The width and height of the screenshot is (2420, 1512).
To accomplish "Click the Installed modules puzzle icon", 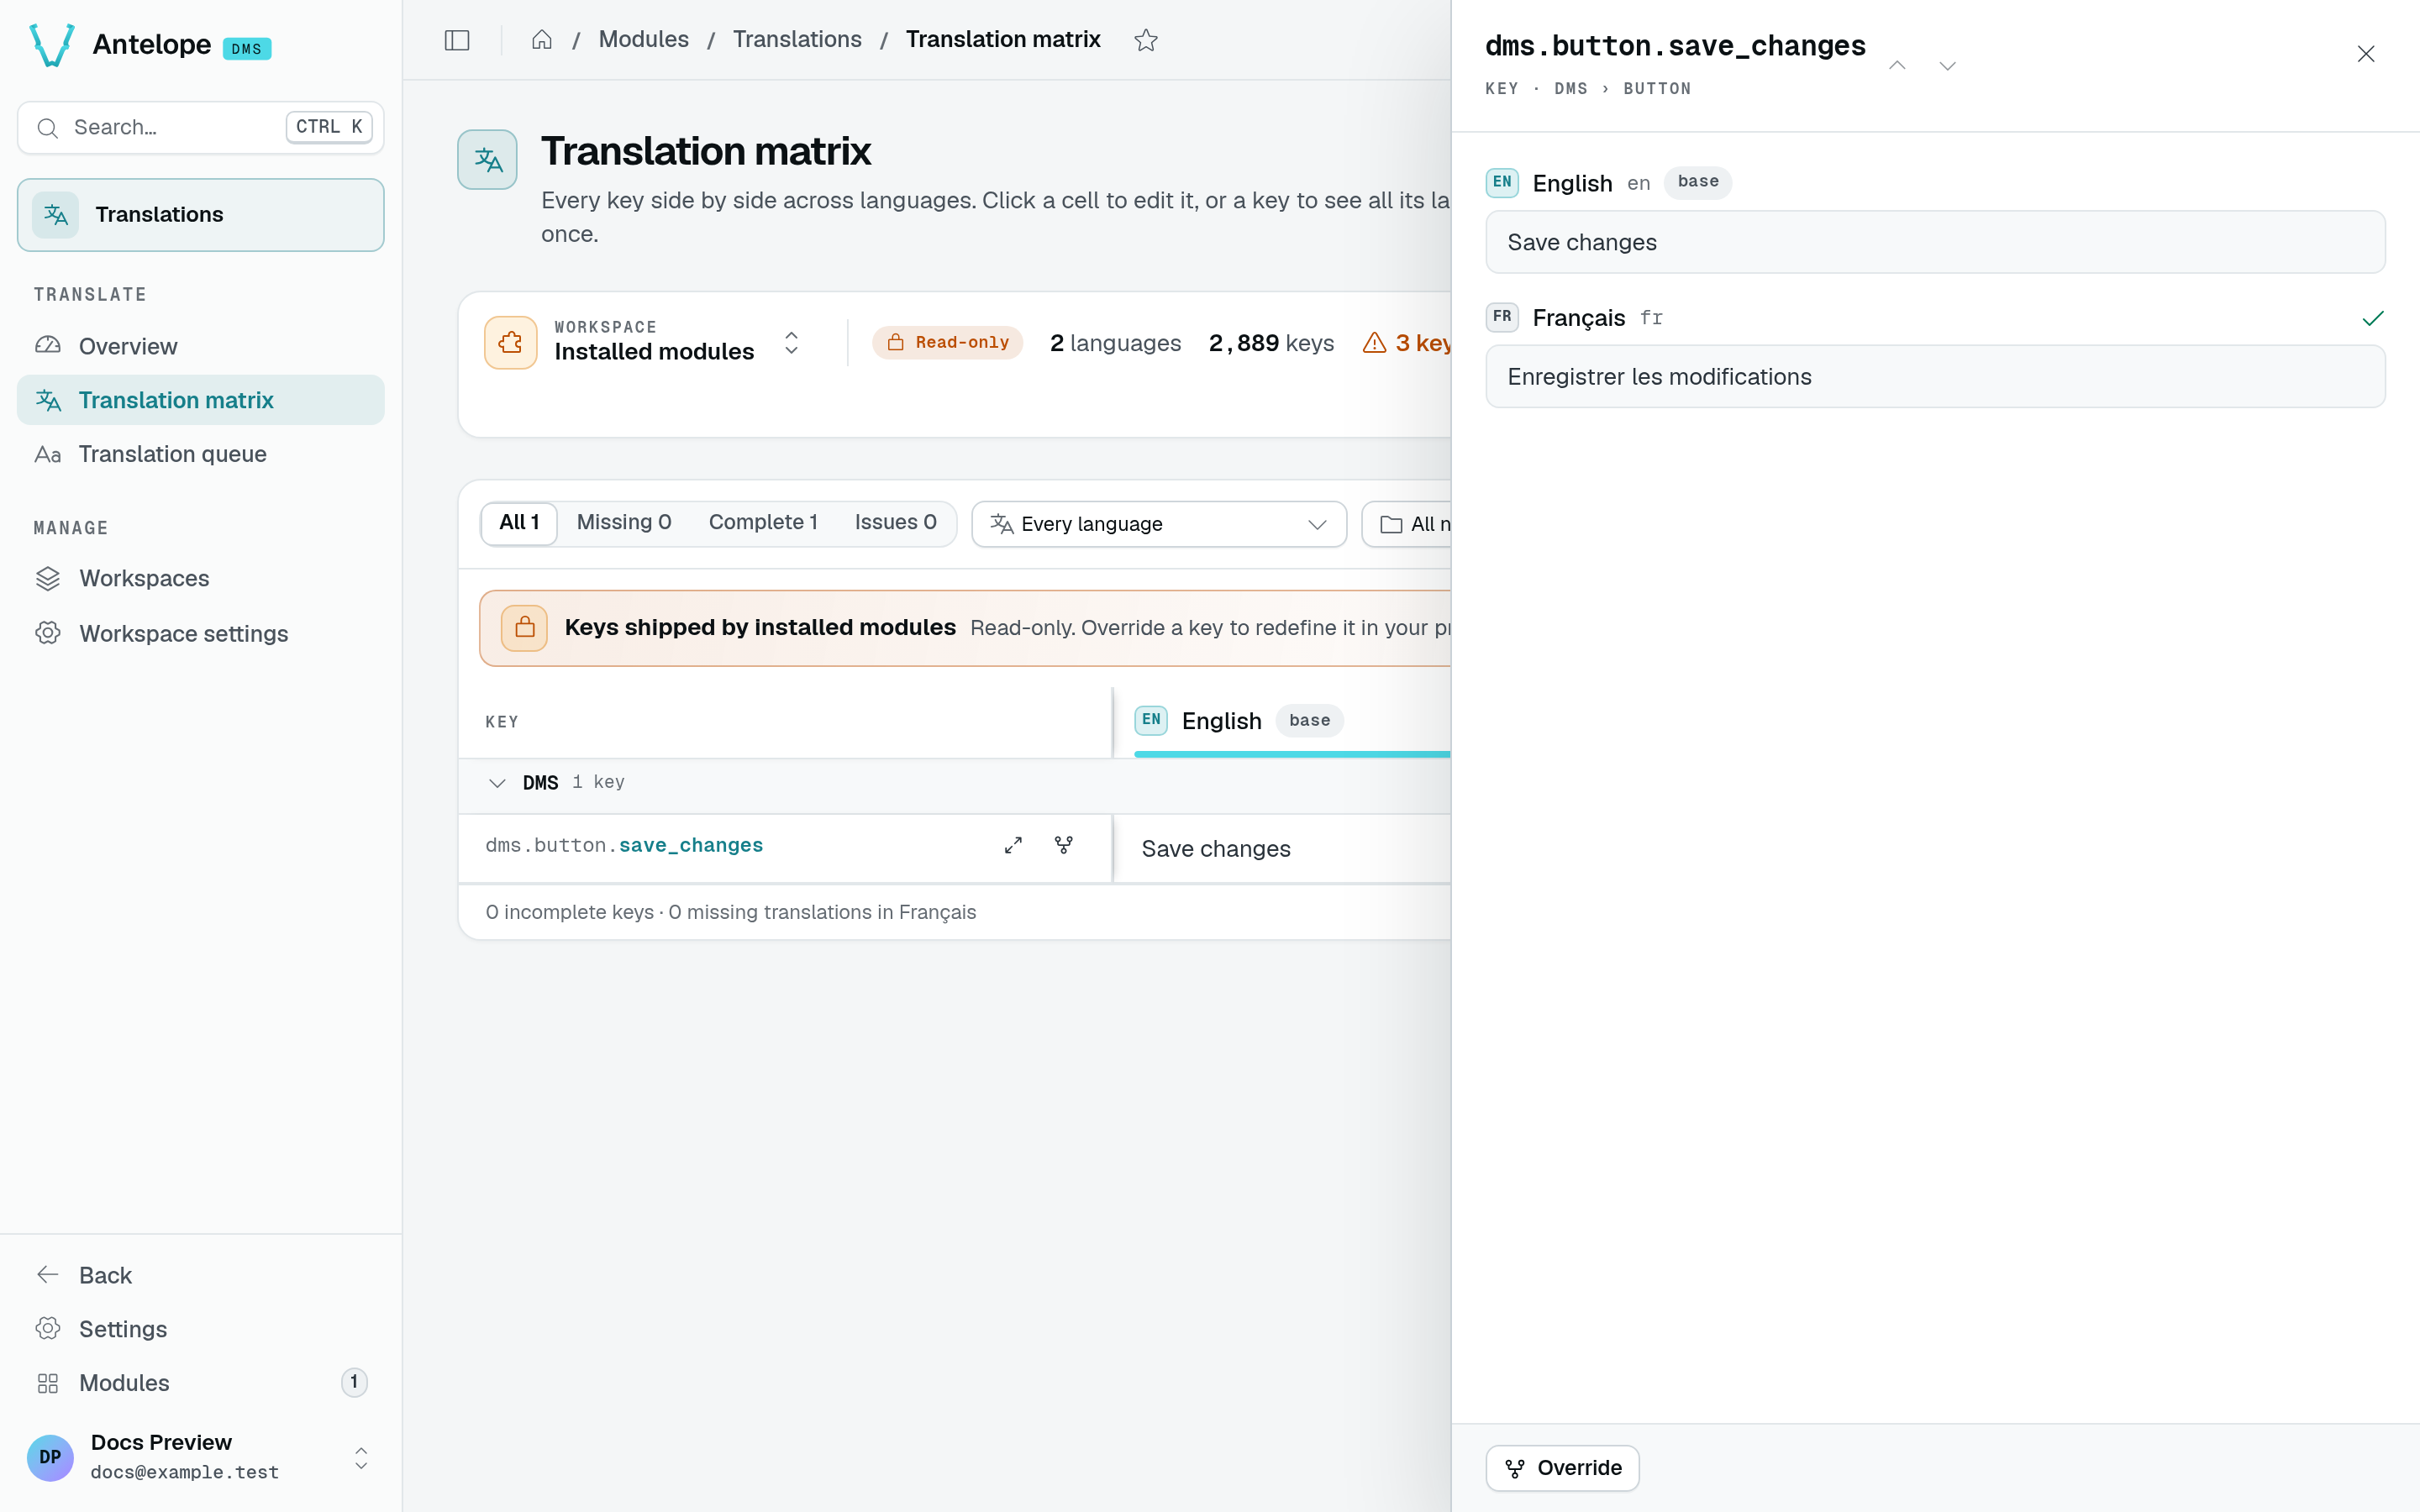I will [511, 343].
